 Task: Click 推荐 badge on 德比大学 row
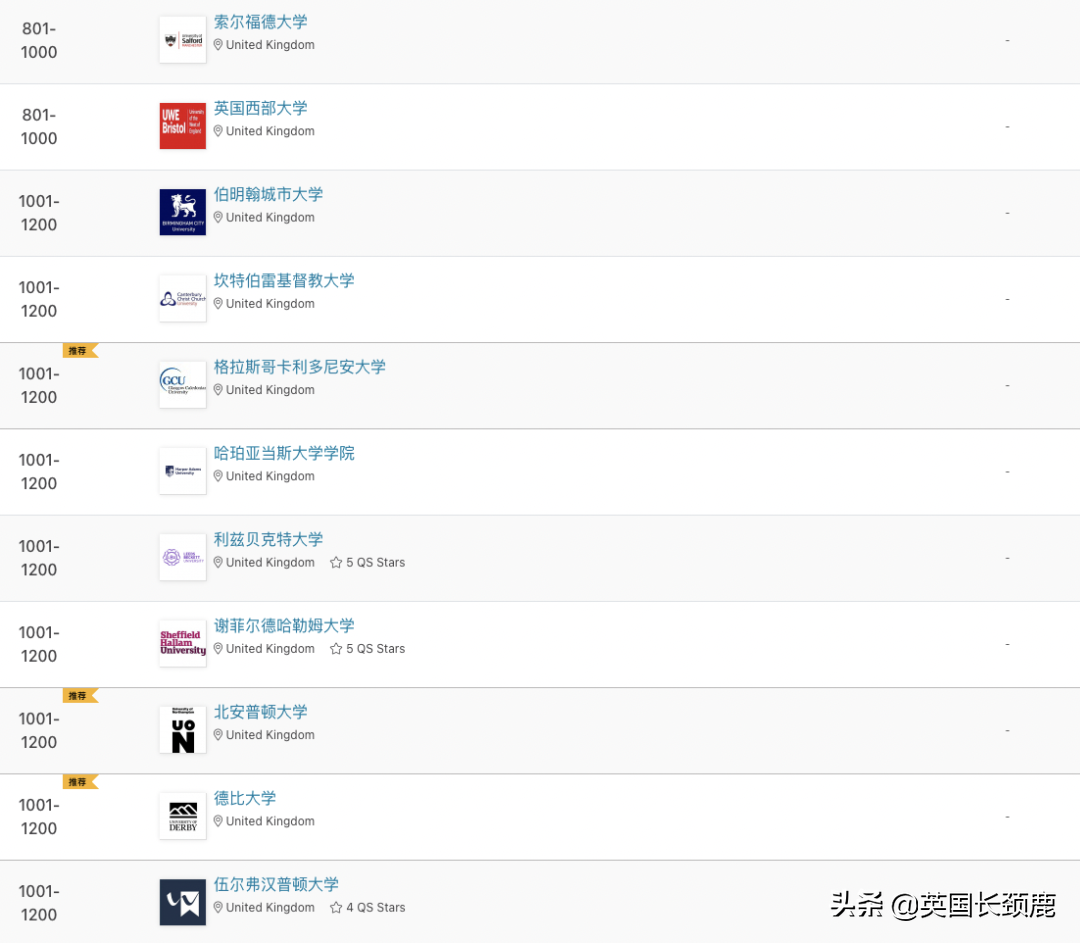point(80,782)
